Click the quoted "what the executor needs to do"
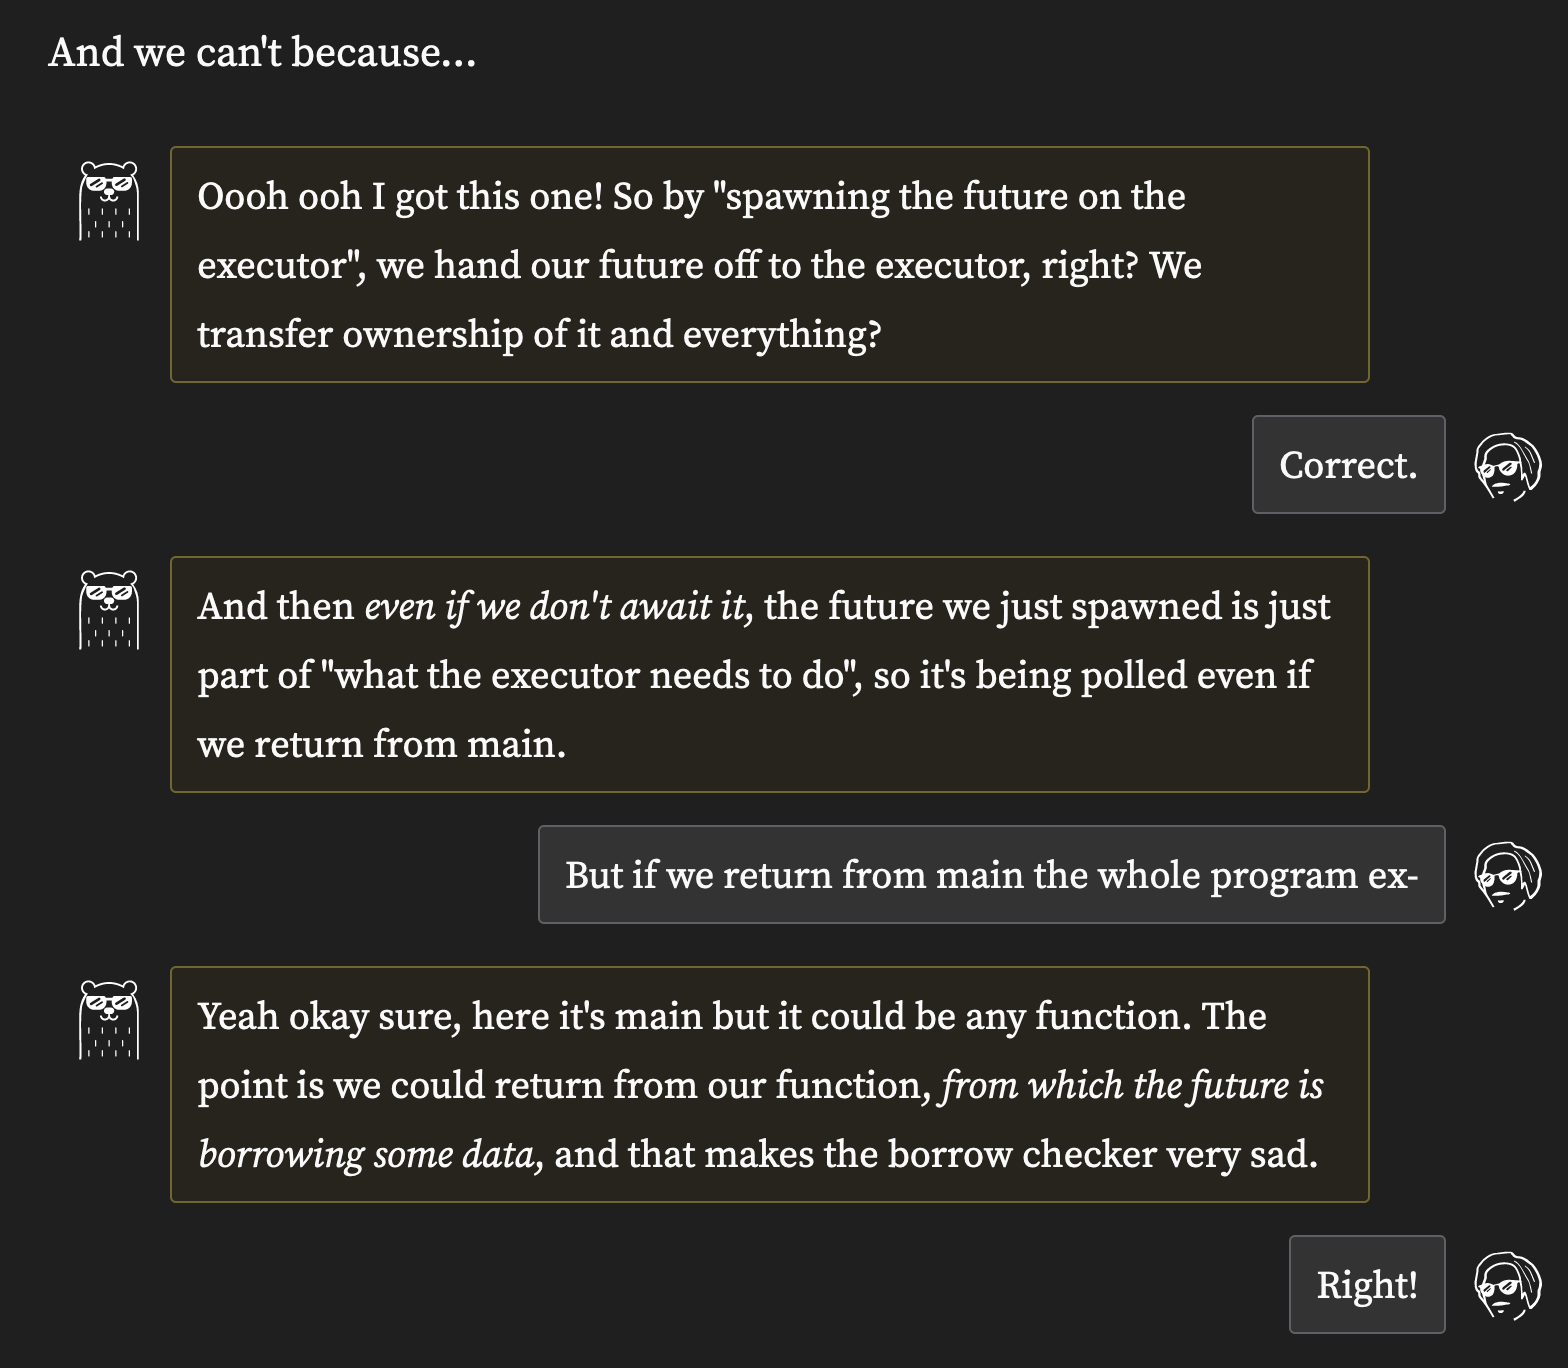Screen dimensions: 1568x1368 click(592, 676)
